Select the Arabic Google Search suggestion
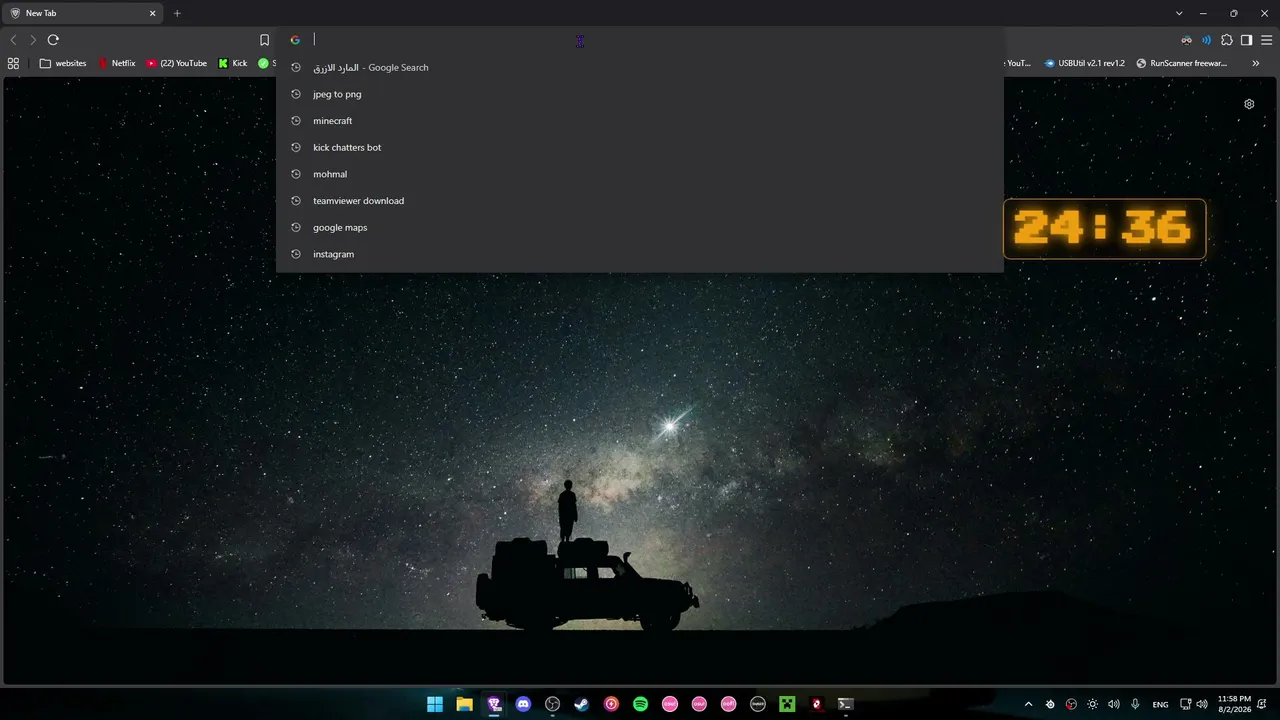The width and height of the screenshot is (1280, 720). (640, 67)
